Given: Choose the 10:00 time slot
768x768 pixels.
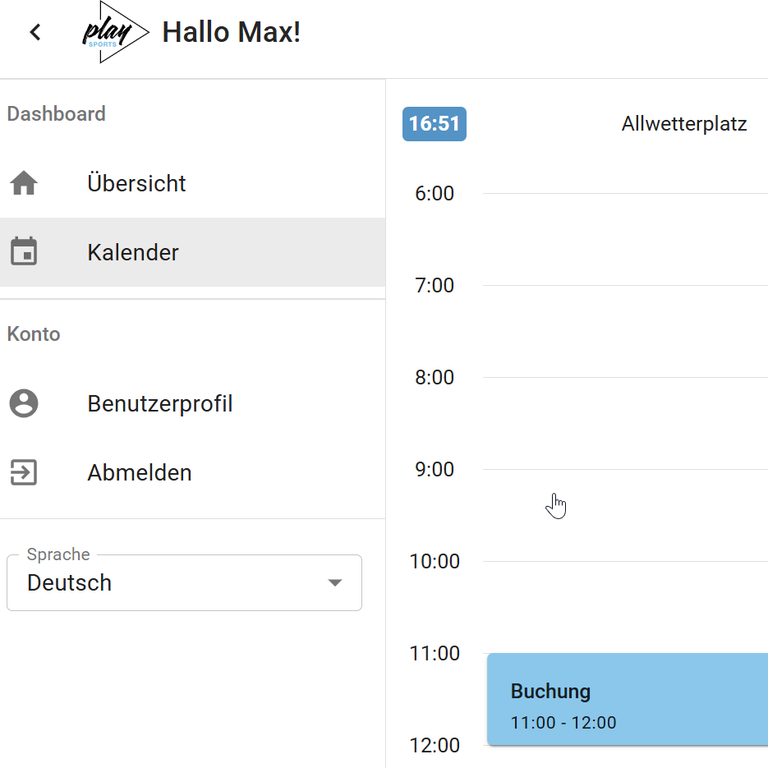Looking at the screenshot, I should (625, 607).
